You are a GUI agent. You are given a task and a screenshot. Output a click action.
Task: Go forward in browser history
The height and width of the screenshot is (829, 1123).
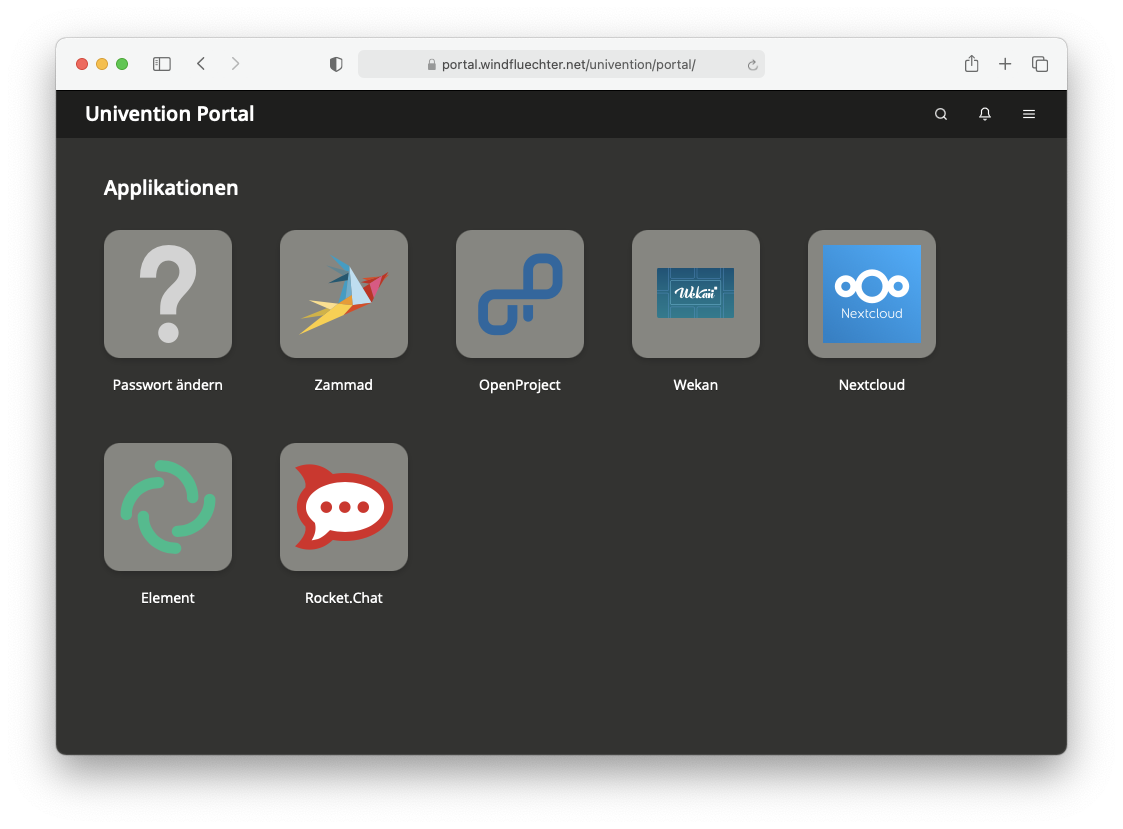pos(235,64)
